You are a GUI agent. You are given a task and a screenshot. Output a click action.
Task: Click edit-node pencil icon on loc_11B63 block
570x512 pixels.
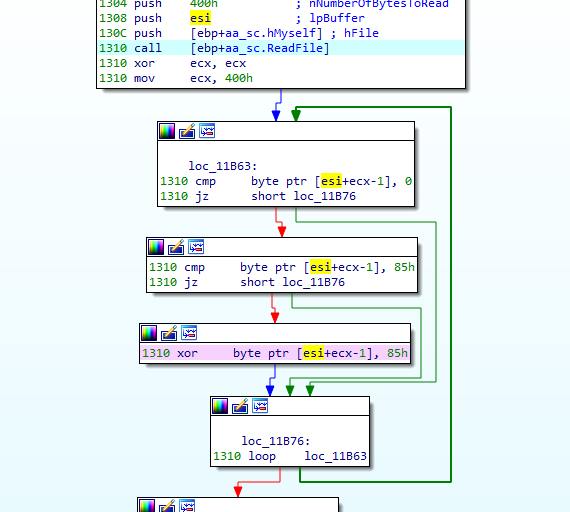coord(187,131)
